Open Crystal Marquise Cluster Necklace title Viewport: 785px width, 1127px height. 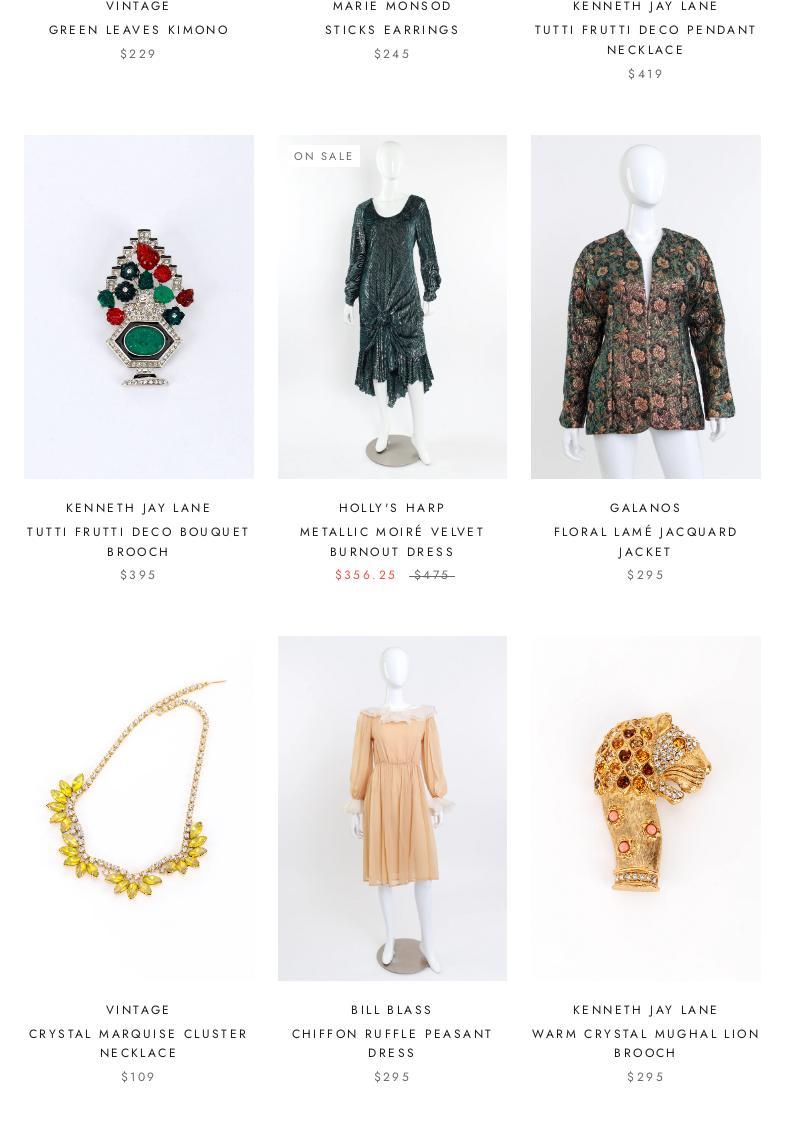pos(138,1043)
